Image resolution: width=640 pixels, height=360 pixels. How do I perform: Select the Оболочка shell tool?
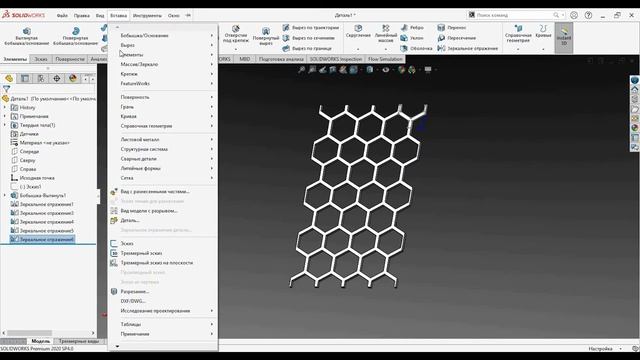click(416, 49)
